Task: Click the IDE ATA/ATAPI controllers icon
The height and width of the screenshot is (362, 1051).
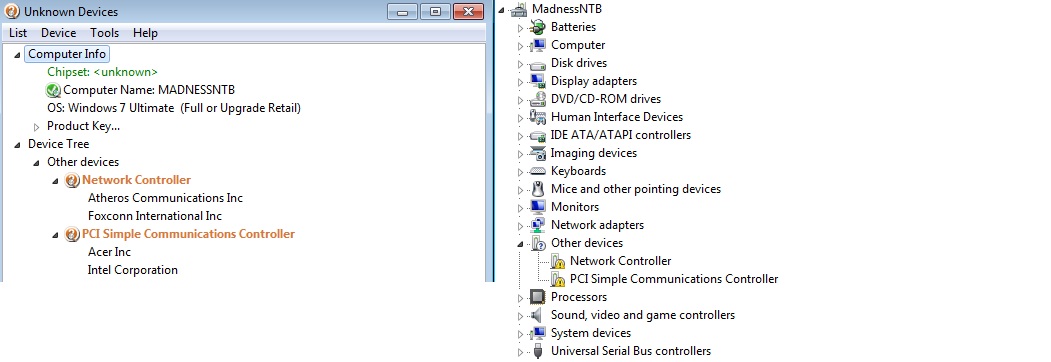Action: click(538, 135)
